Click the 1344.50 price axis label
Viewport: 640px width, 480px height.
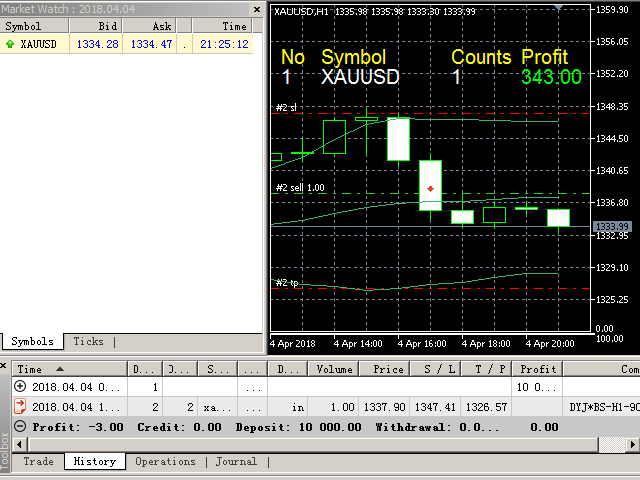[612, 139]
